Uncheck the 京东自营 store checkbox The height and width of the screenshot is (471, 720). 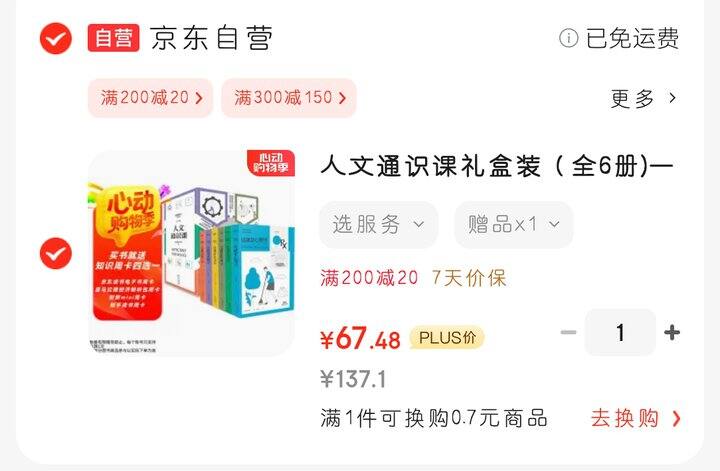pos(56,38)
